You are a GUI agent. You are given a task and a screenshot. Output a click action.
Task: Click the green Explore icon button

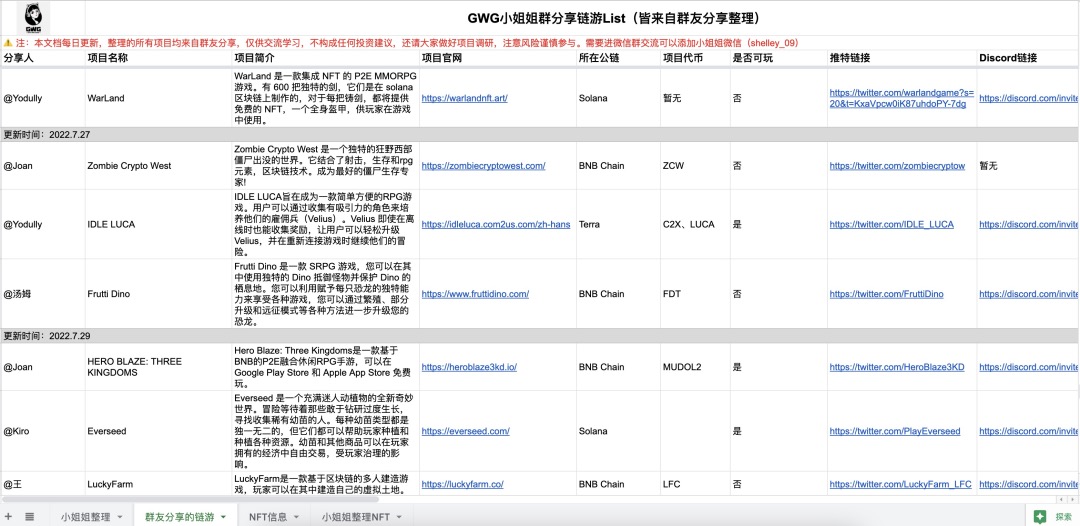pos(1040,516)
